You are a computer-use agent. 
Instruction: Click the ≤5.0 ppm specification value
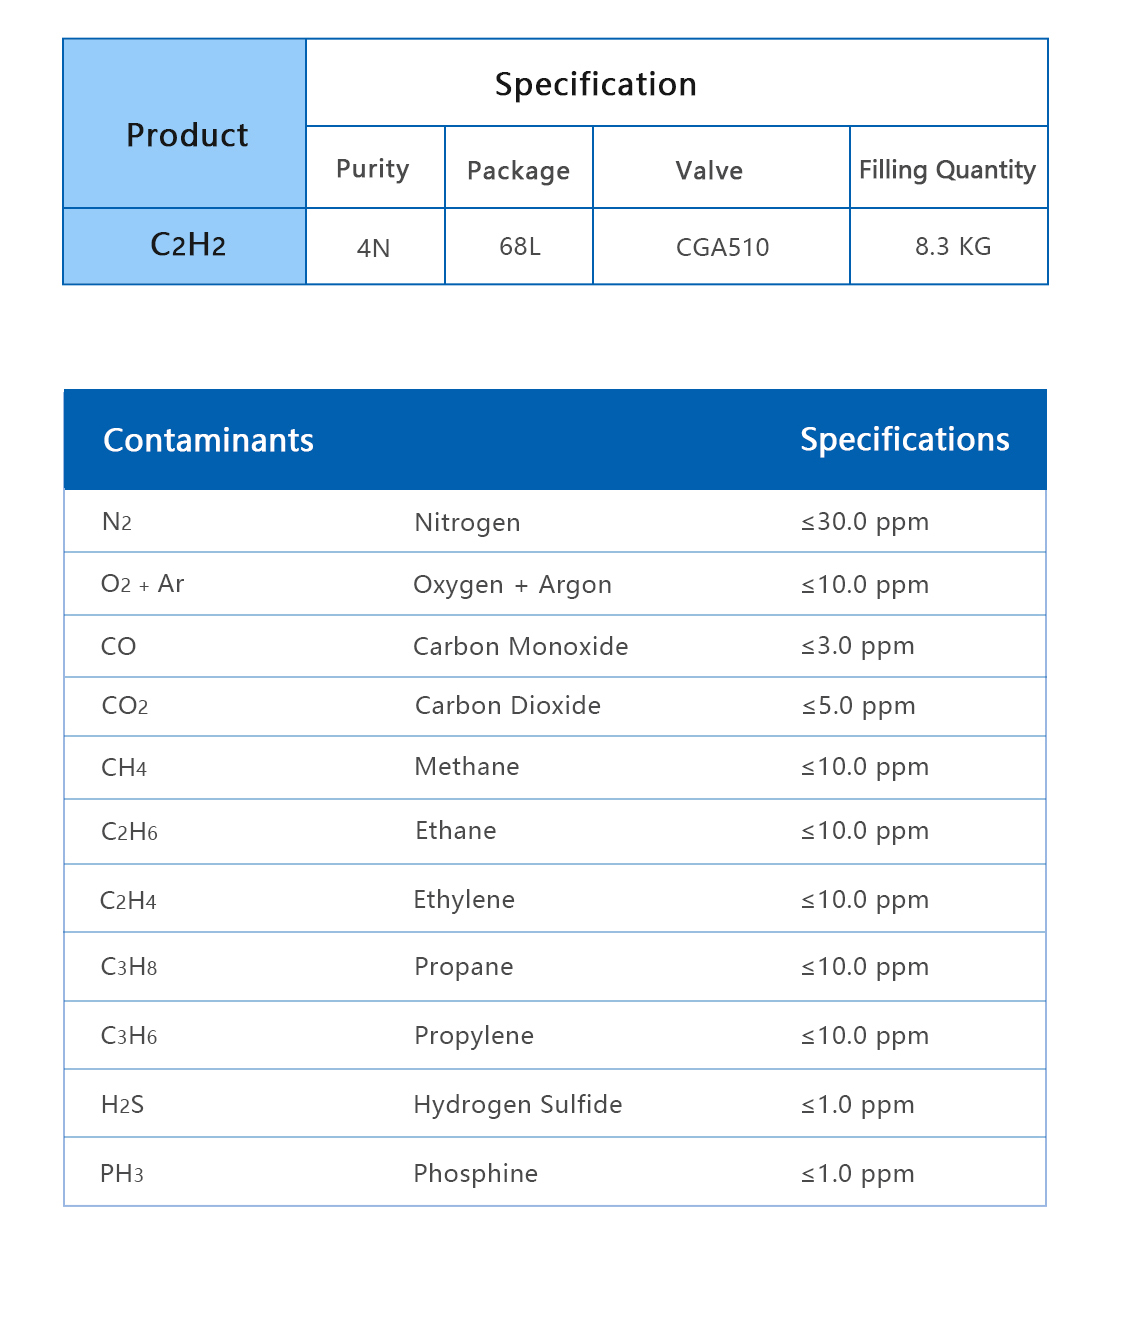[858, 706]
